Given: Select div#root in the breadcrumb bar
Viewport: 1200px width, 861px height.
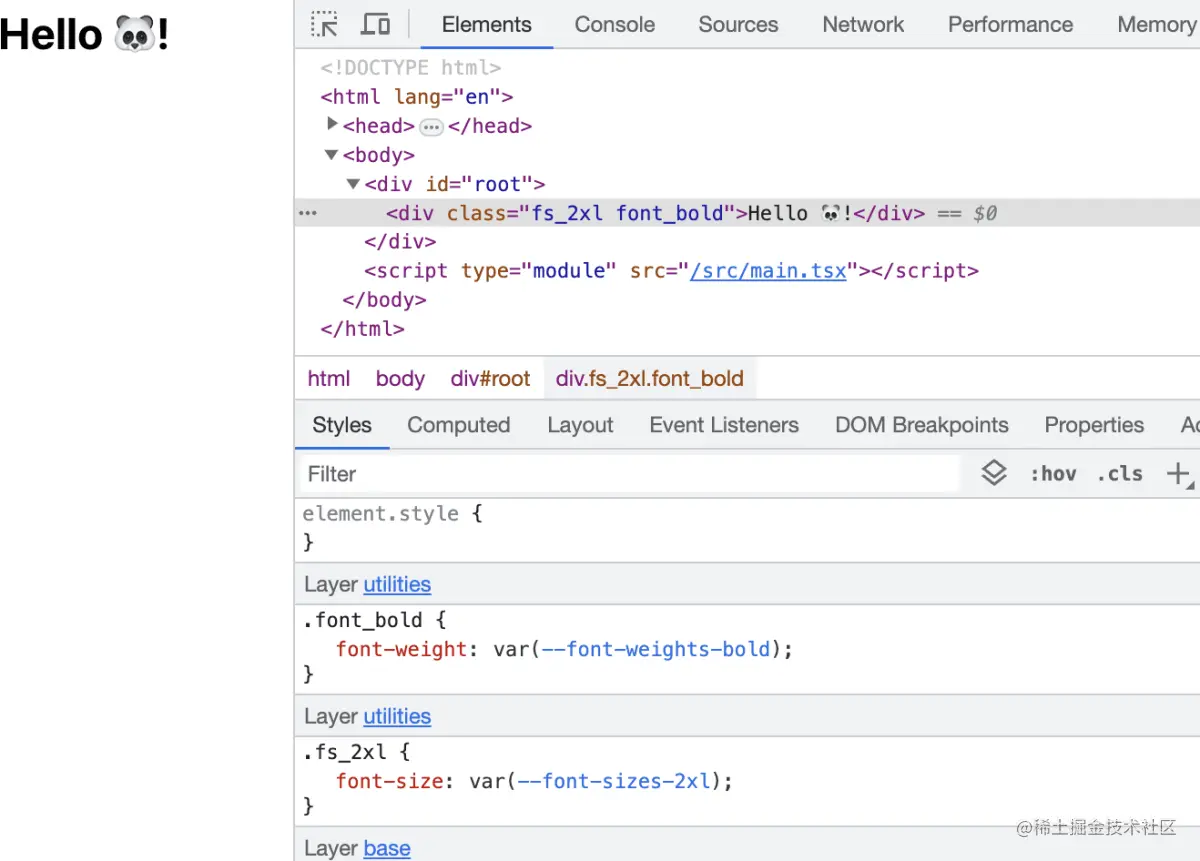Looking at the screenshot, I should [x=490, y=378].
